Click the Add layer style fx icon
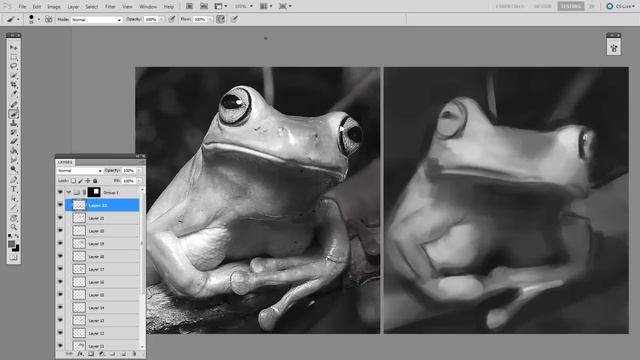The height and width of the screenshot is (360, 640). pos(80,354)
